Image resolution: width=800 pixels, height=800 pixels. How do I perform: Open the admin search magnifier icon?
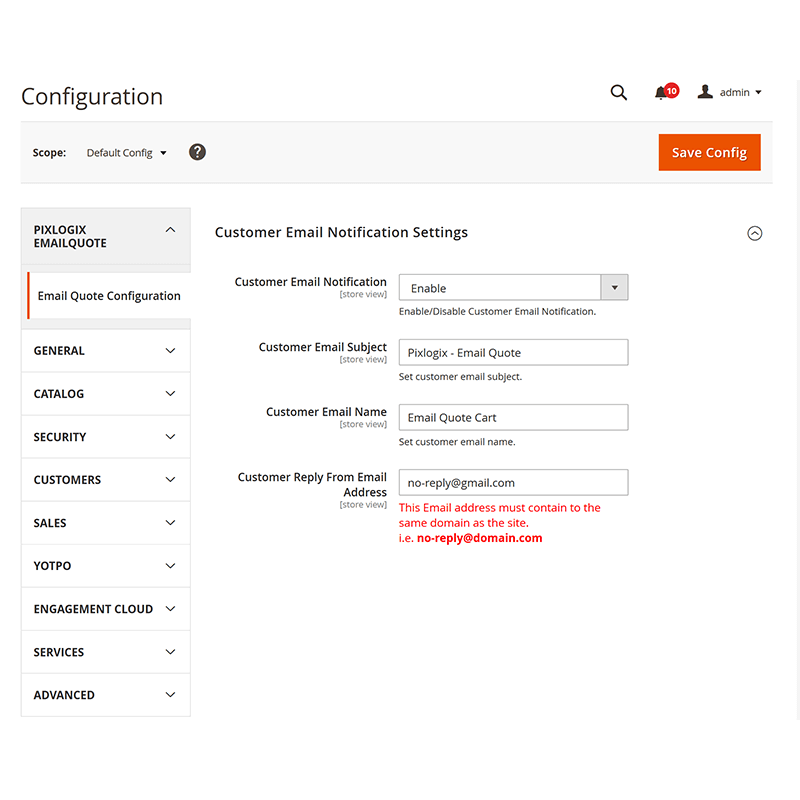point(618,92)
